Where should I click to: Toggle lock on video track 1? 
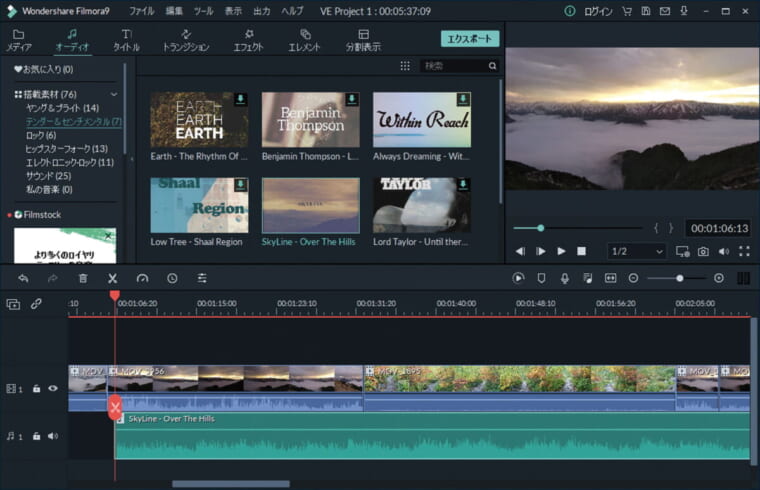click(36, 388)
